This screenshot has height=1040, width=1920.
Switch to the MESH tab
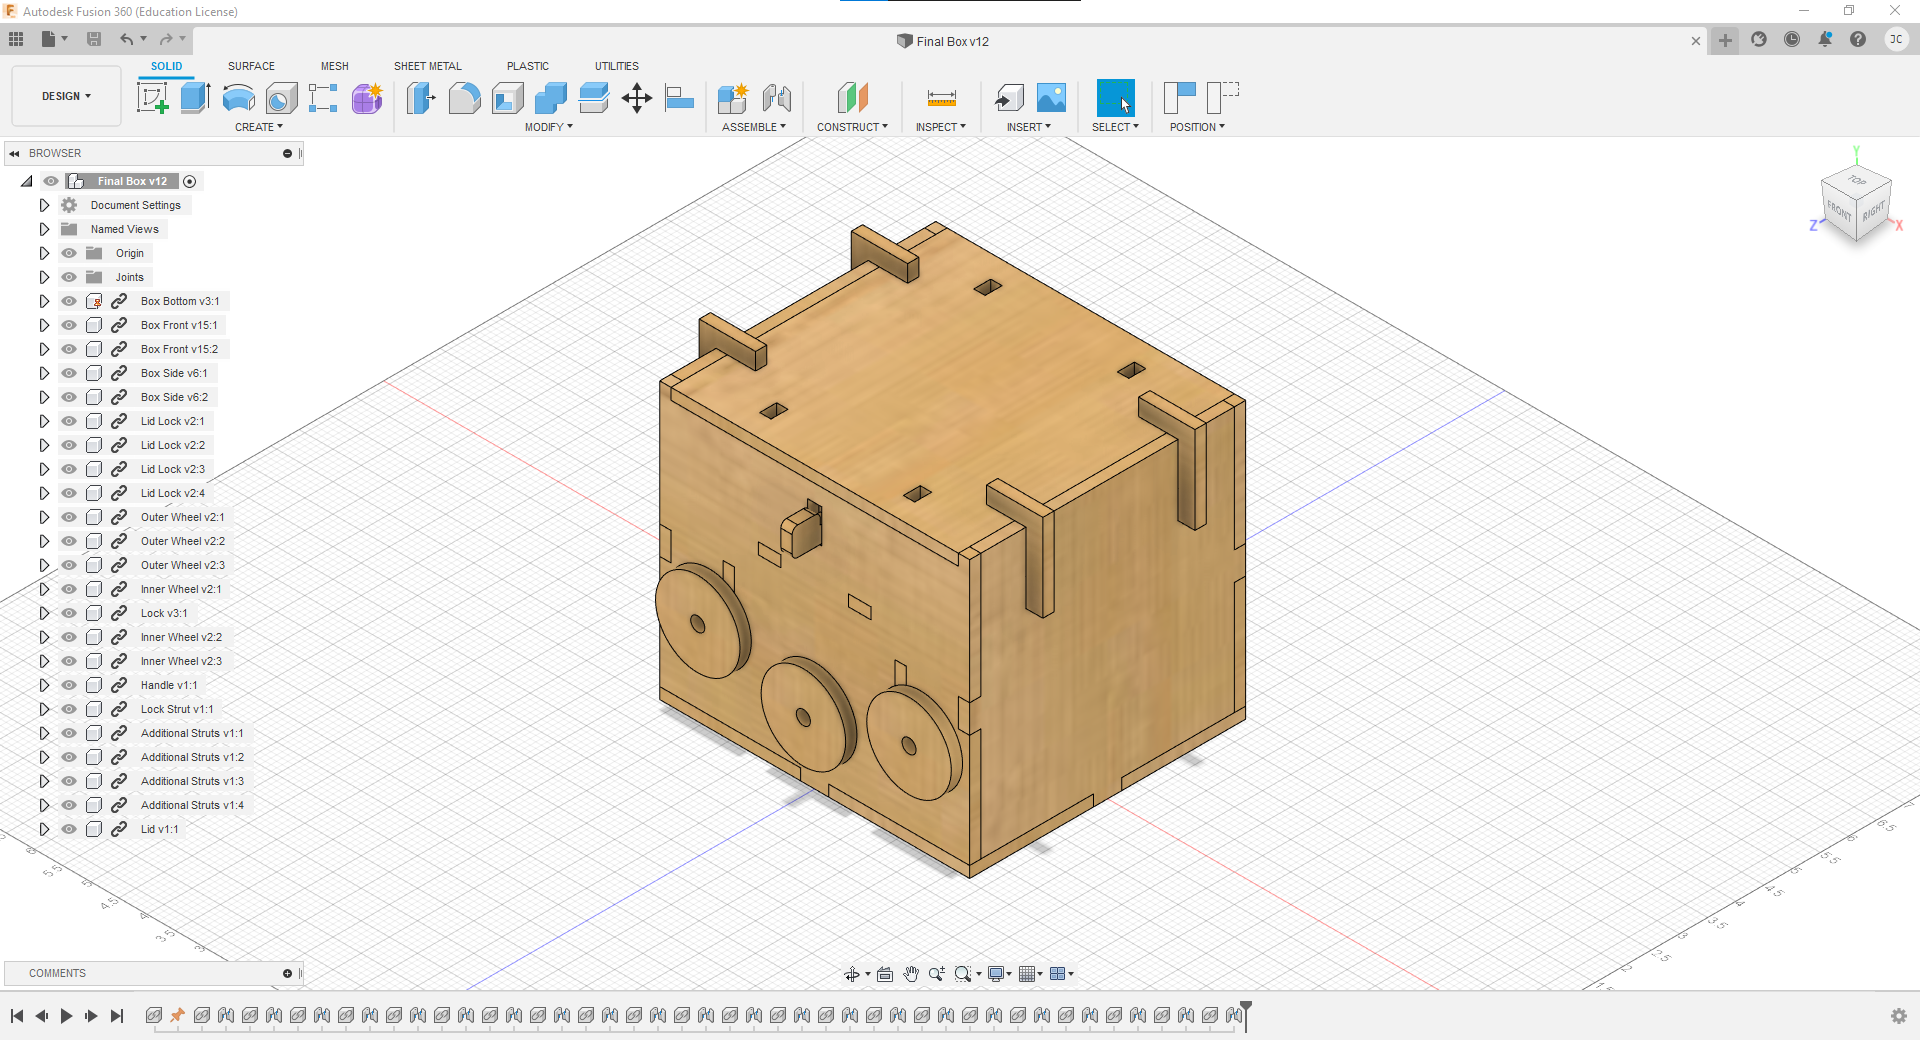[x=335, y=66]
